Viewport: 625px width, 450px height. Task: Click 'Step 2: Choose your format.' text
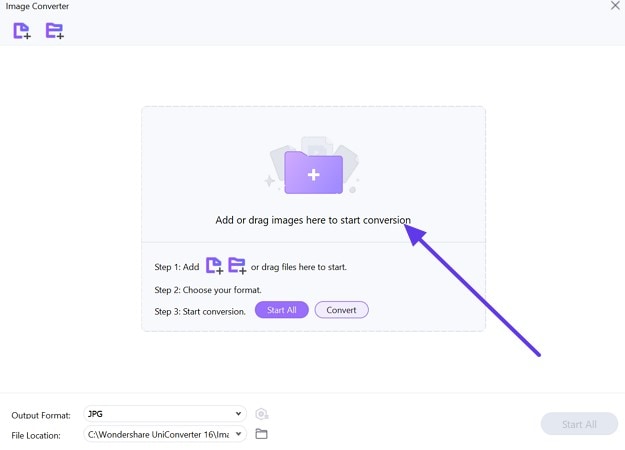pyautogui.click(x=208, y=290)
